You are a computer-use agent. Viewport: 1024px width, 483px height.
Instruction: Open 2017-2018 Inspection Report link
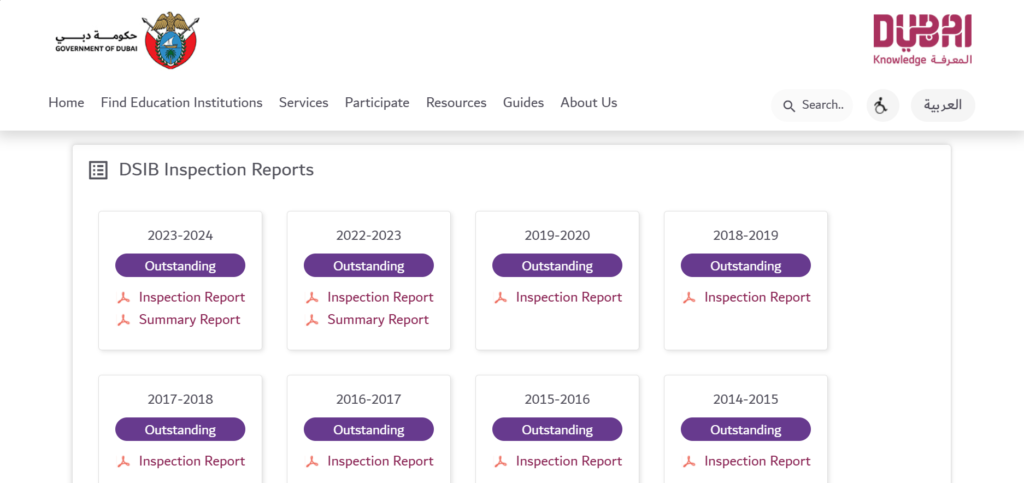191,461
